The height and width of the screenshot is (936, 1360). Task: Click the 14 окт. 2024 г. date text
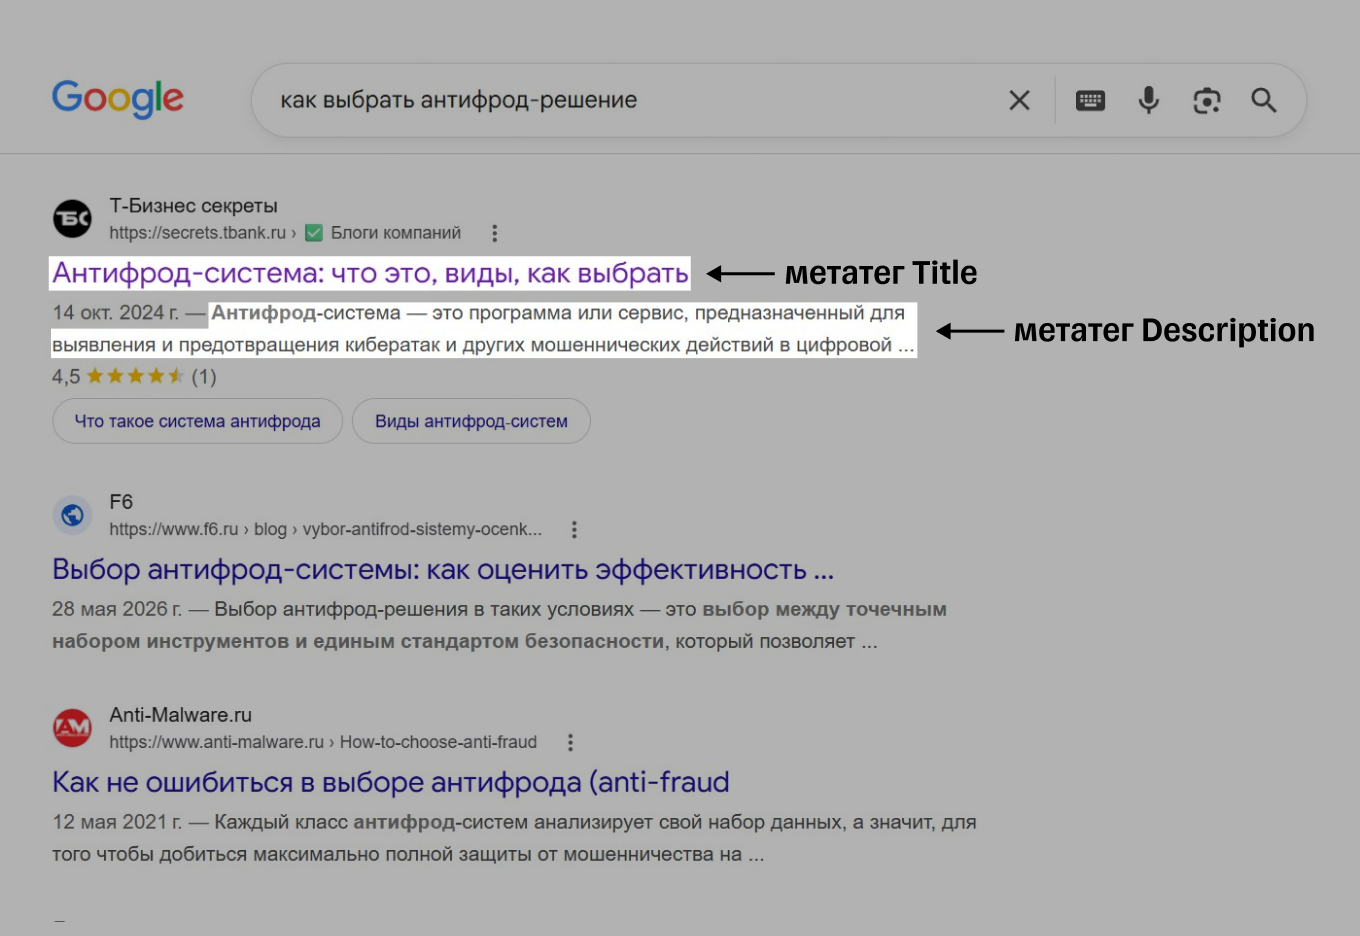[116, 313]
